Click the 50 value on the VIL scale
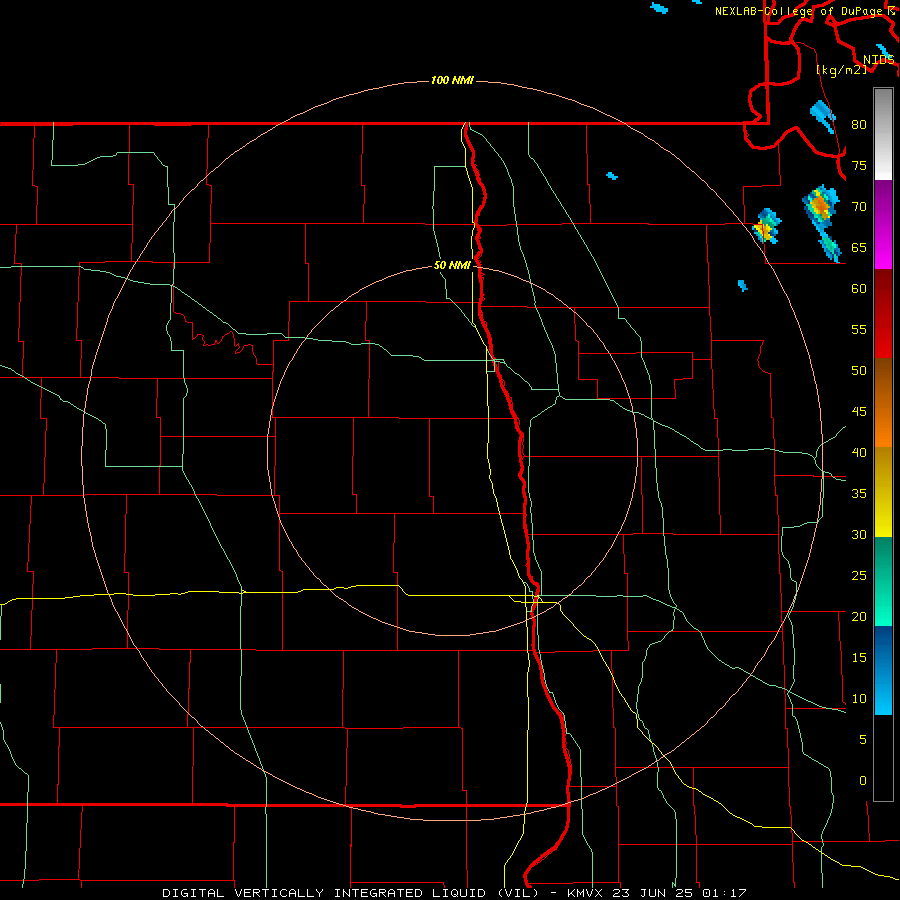Viewport: 900px width, 900px height. [x=859, y=370]
